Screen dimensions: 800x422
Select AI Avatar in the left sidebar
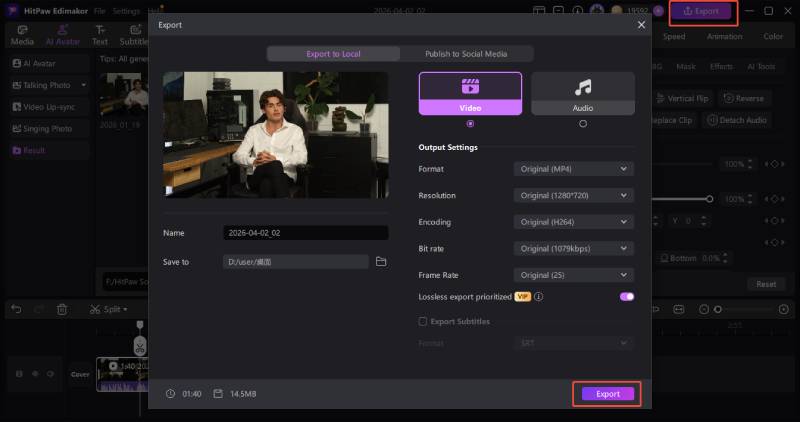(x=49, y=63)
